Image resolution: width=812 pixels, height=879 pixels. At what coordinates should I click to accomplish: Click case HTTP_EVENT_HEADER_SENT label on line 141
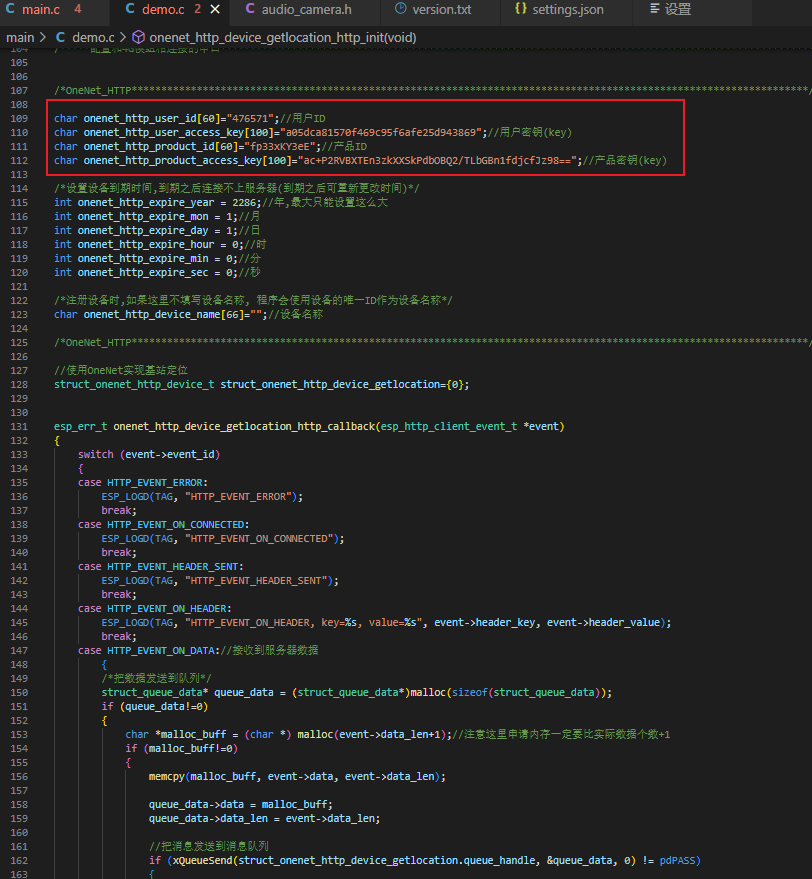pyautogui.click(x=161, y=567)
